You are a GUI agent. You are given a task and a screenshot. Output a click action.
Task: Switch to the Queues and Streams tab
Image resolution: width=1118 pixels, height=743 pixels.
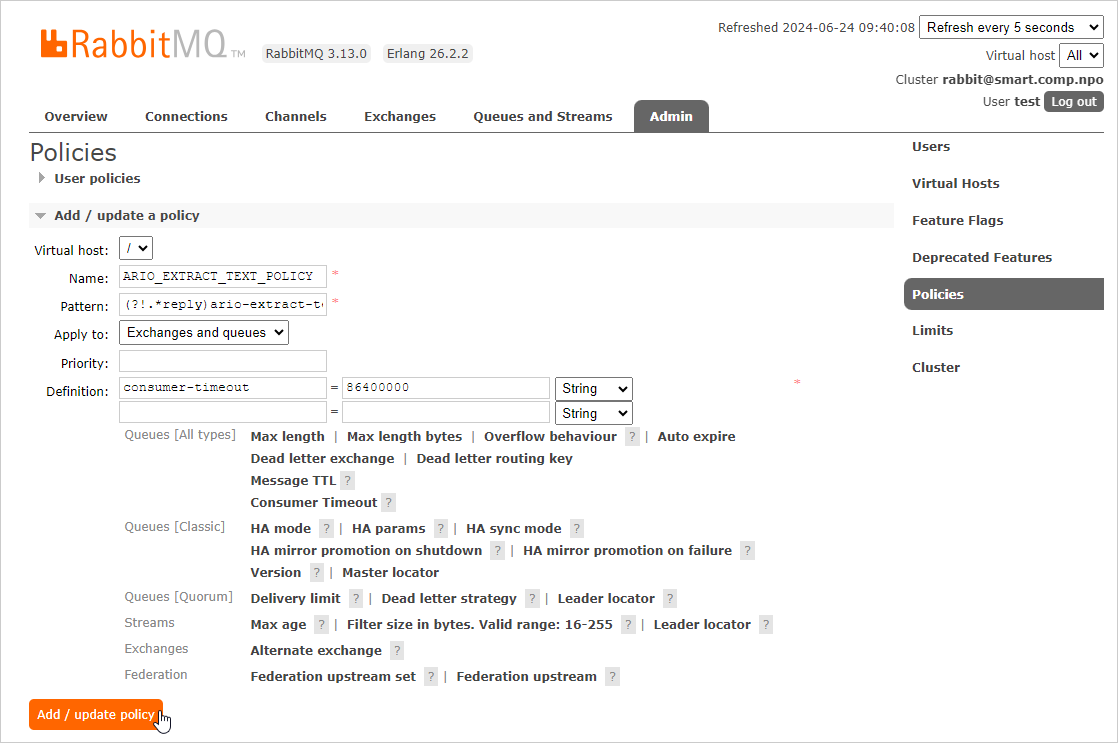542,116
